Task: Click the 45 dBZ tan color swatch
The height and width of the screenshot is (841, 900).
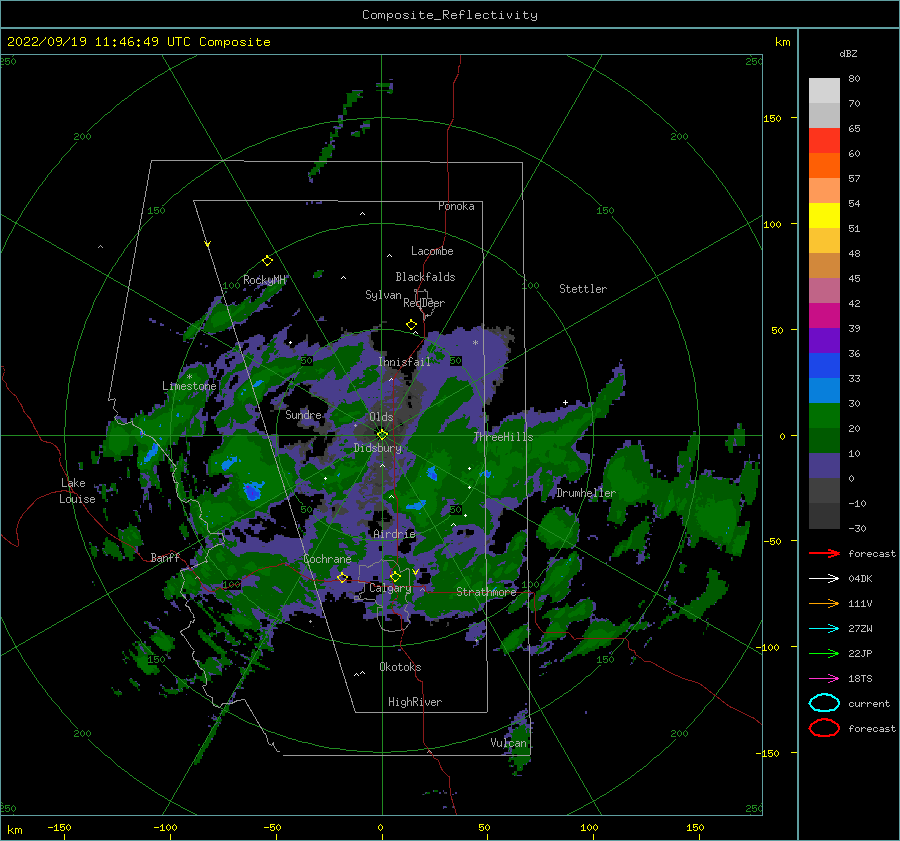Action: pos(824,265)
